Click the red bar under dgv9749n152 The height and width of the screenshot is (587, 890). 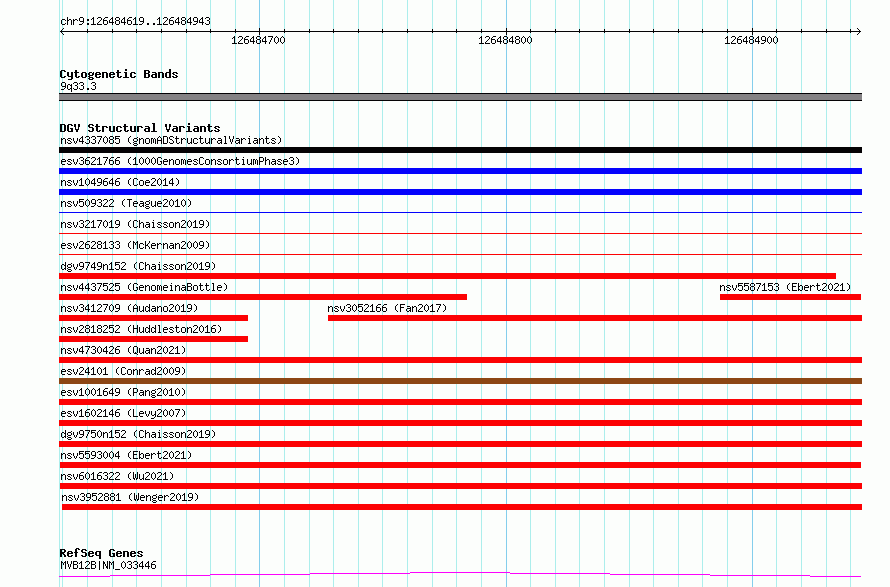[x=447, y=276]
